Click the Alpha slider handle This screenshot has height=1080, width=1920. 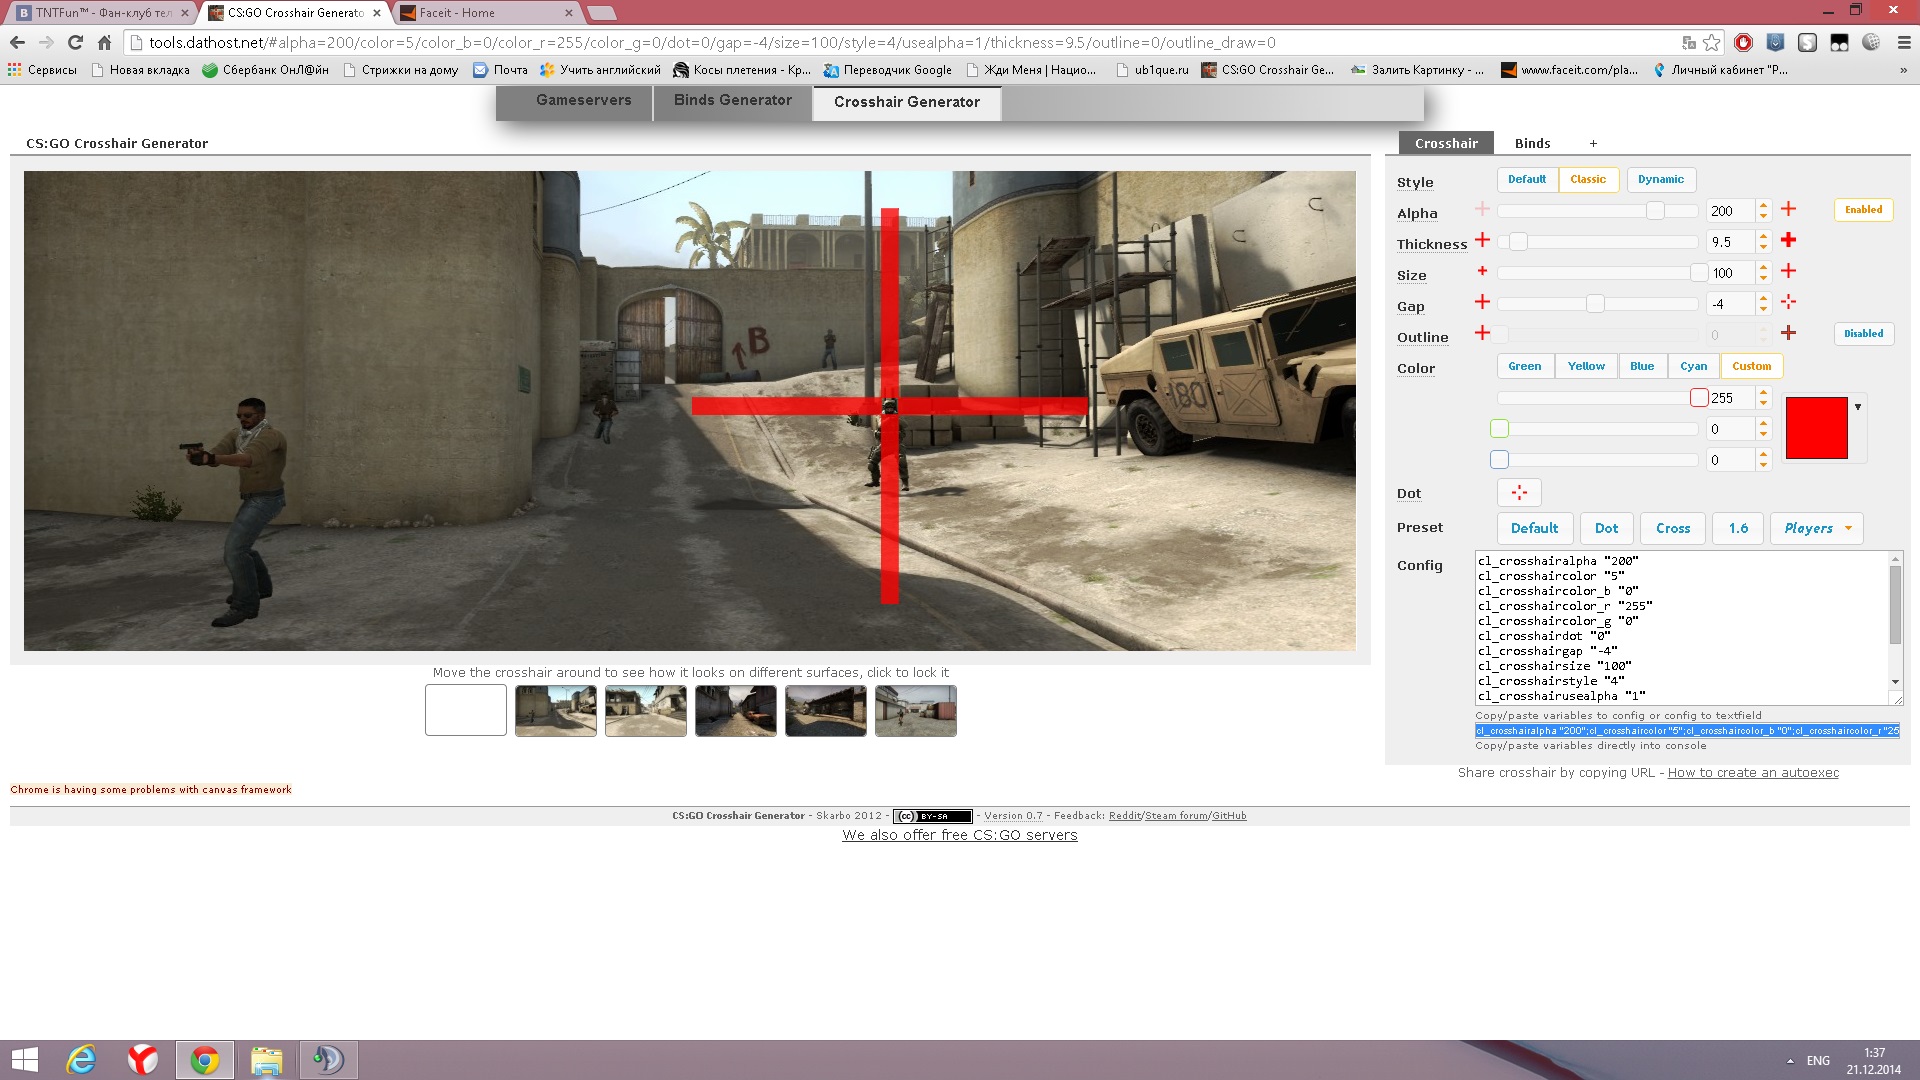[x=1655, y=211]
